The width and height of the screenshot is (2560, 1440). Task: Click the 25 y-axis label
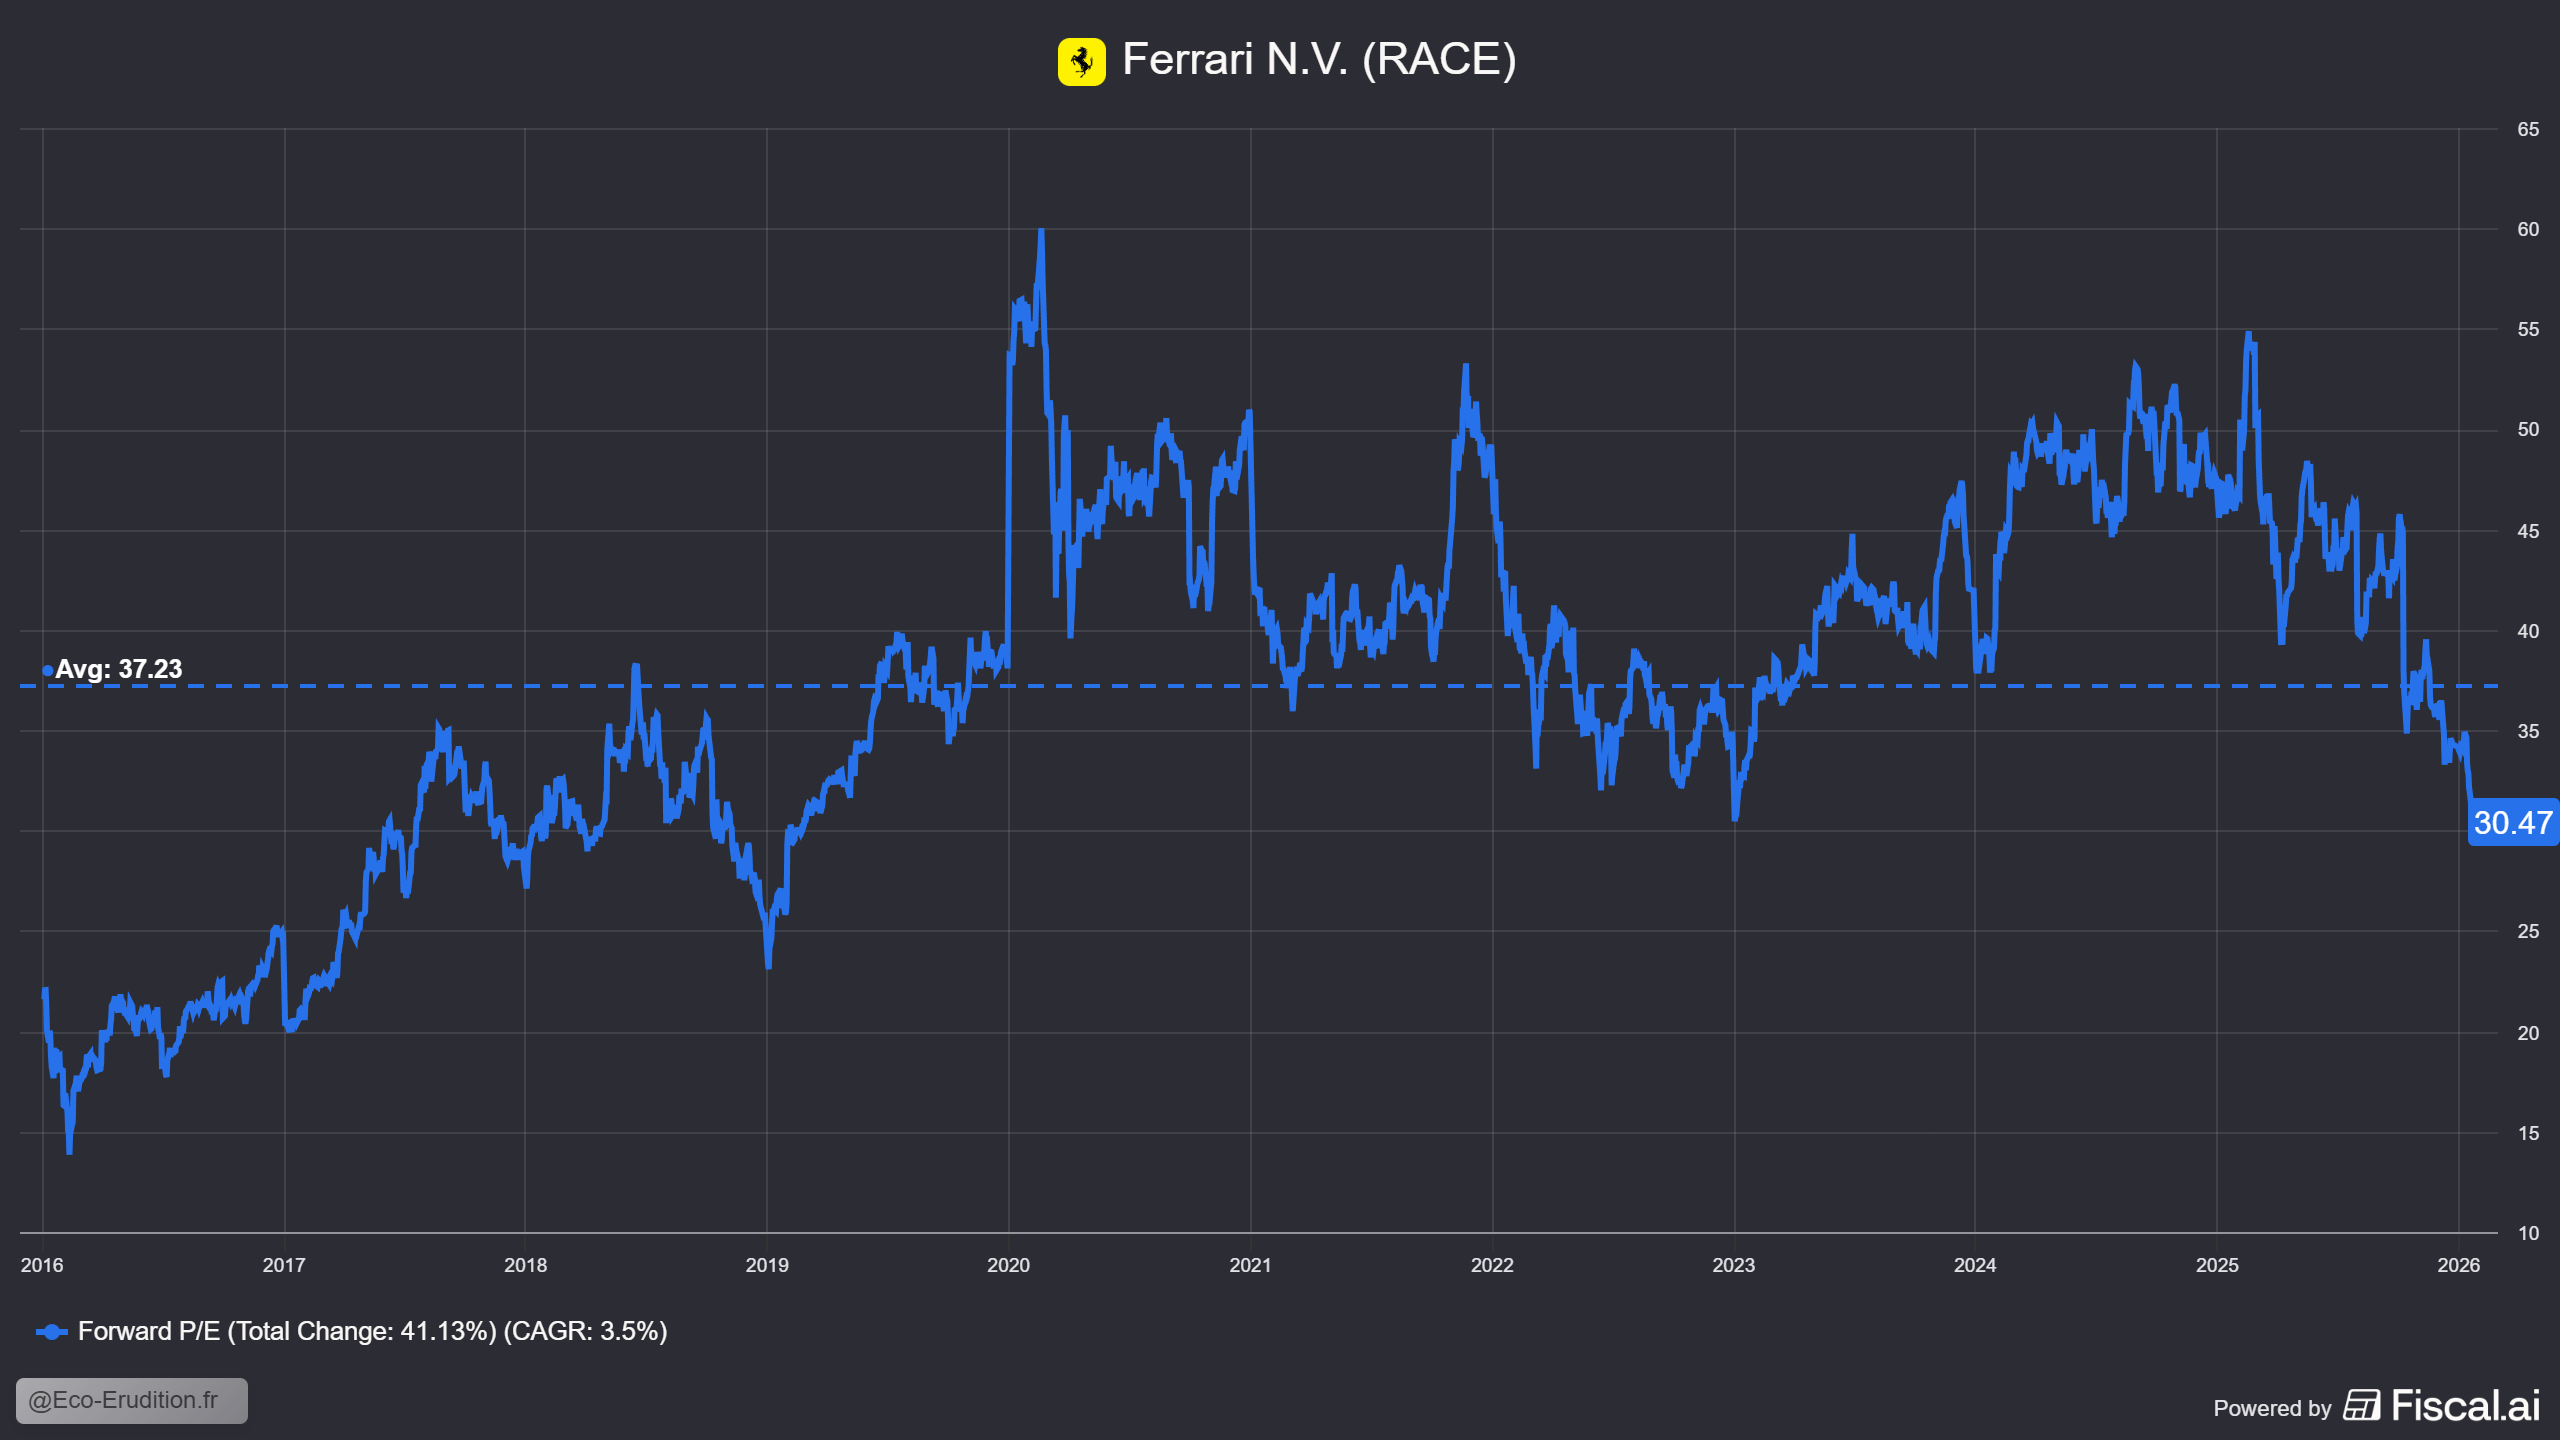2528,931
